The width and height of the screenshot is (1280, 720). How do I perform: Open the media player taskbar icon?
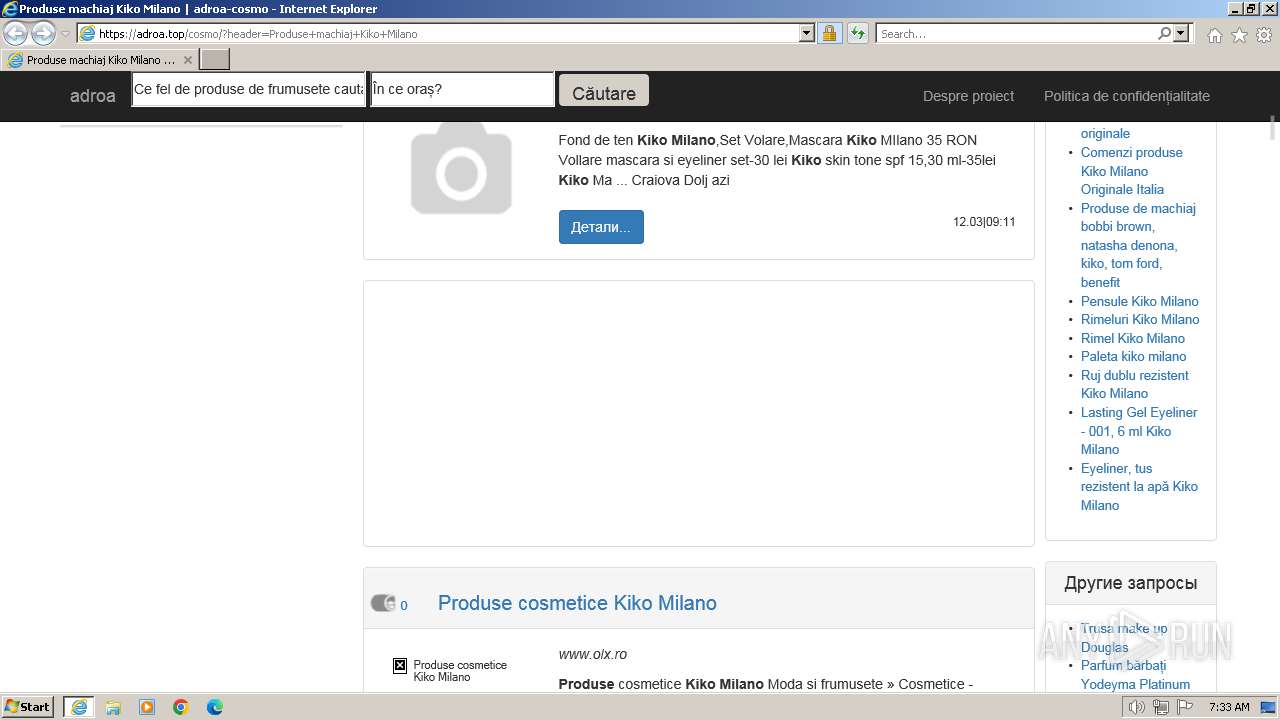click(x=147, y=707)
